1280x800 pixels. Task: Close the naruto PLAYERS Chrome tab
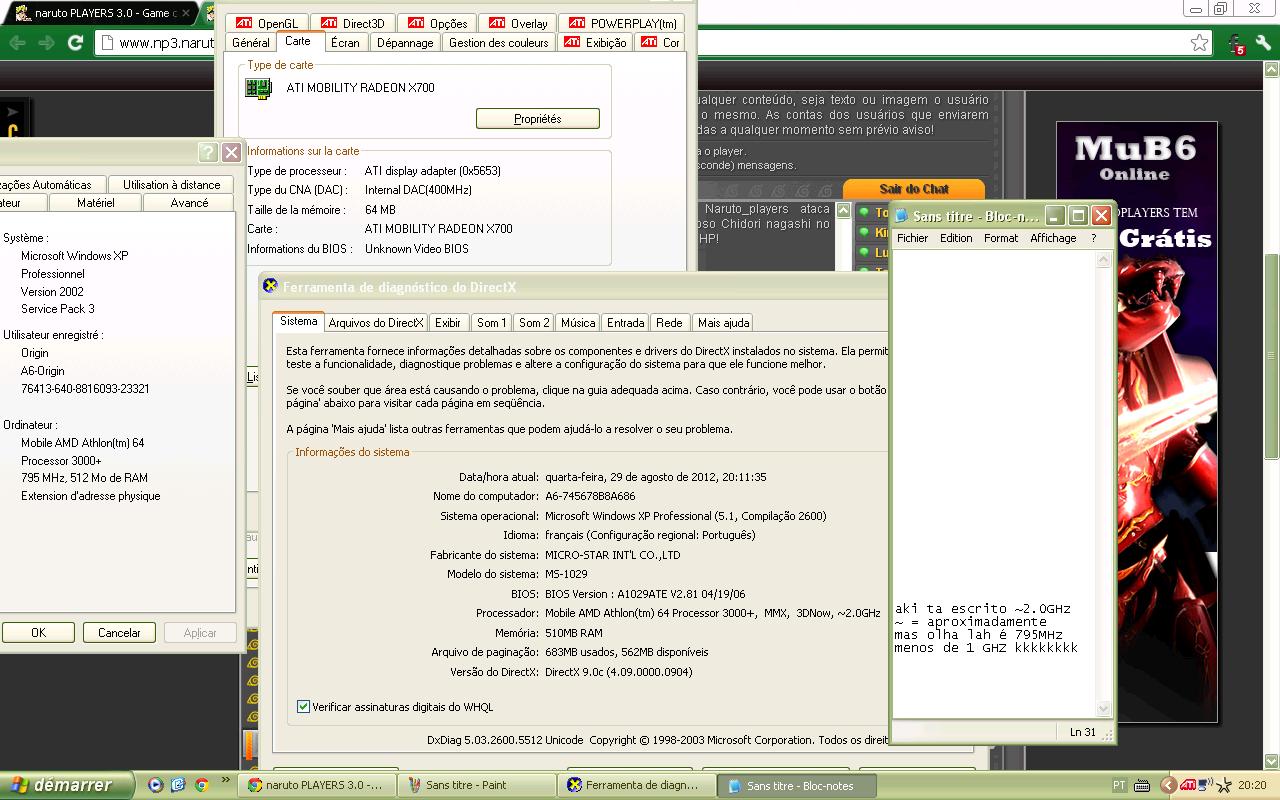[x=185, y=13]
